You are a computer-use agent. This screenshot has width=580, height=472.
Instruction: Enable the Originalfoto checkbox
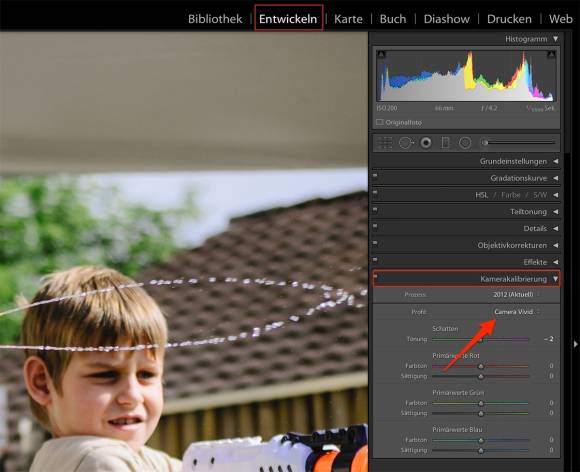click(379, 122)
